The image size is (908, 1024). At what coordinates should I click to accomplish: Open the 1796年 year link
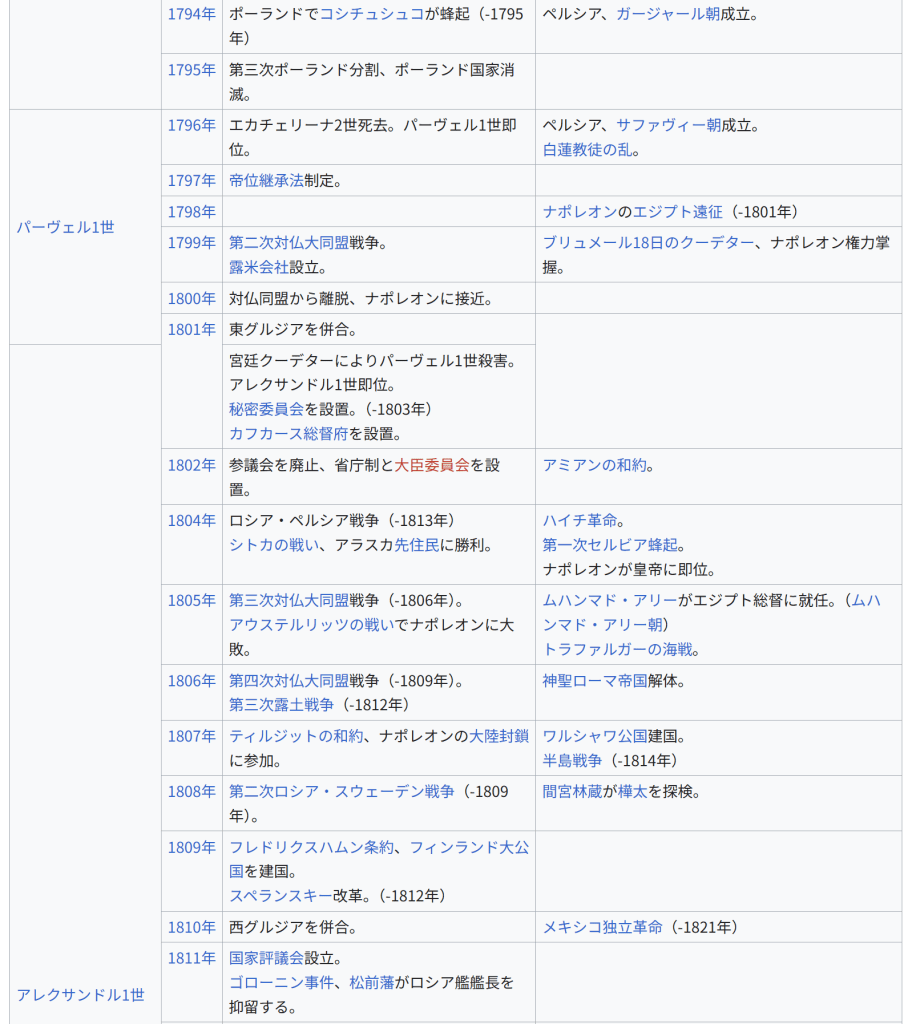pyautogui.click(x=191, y=125)
